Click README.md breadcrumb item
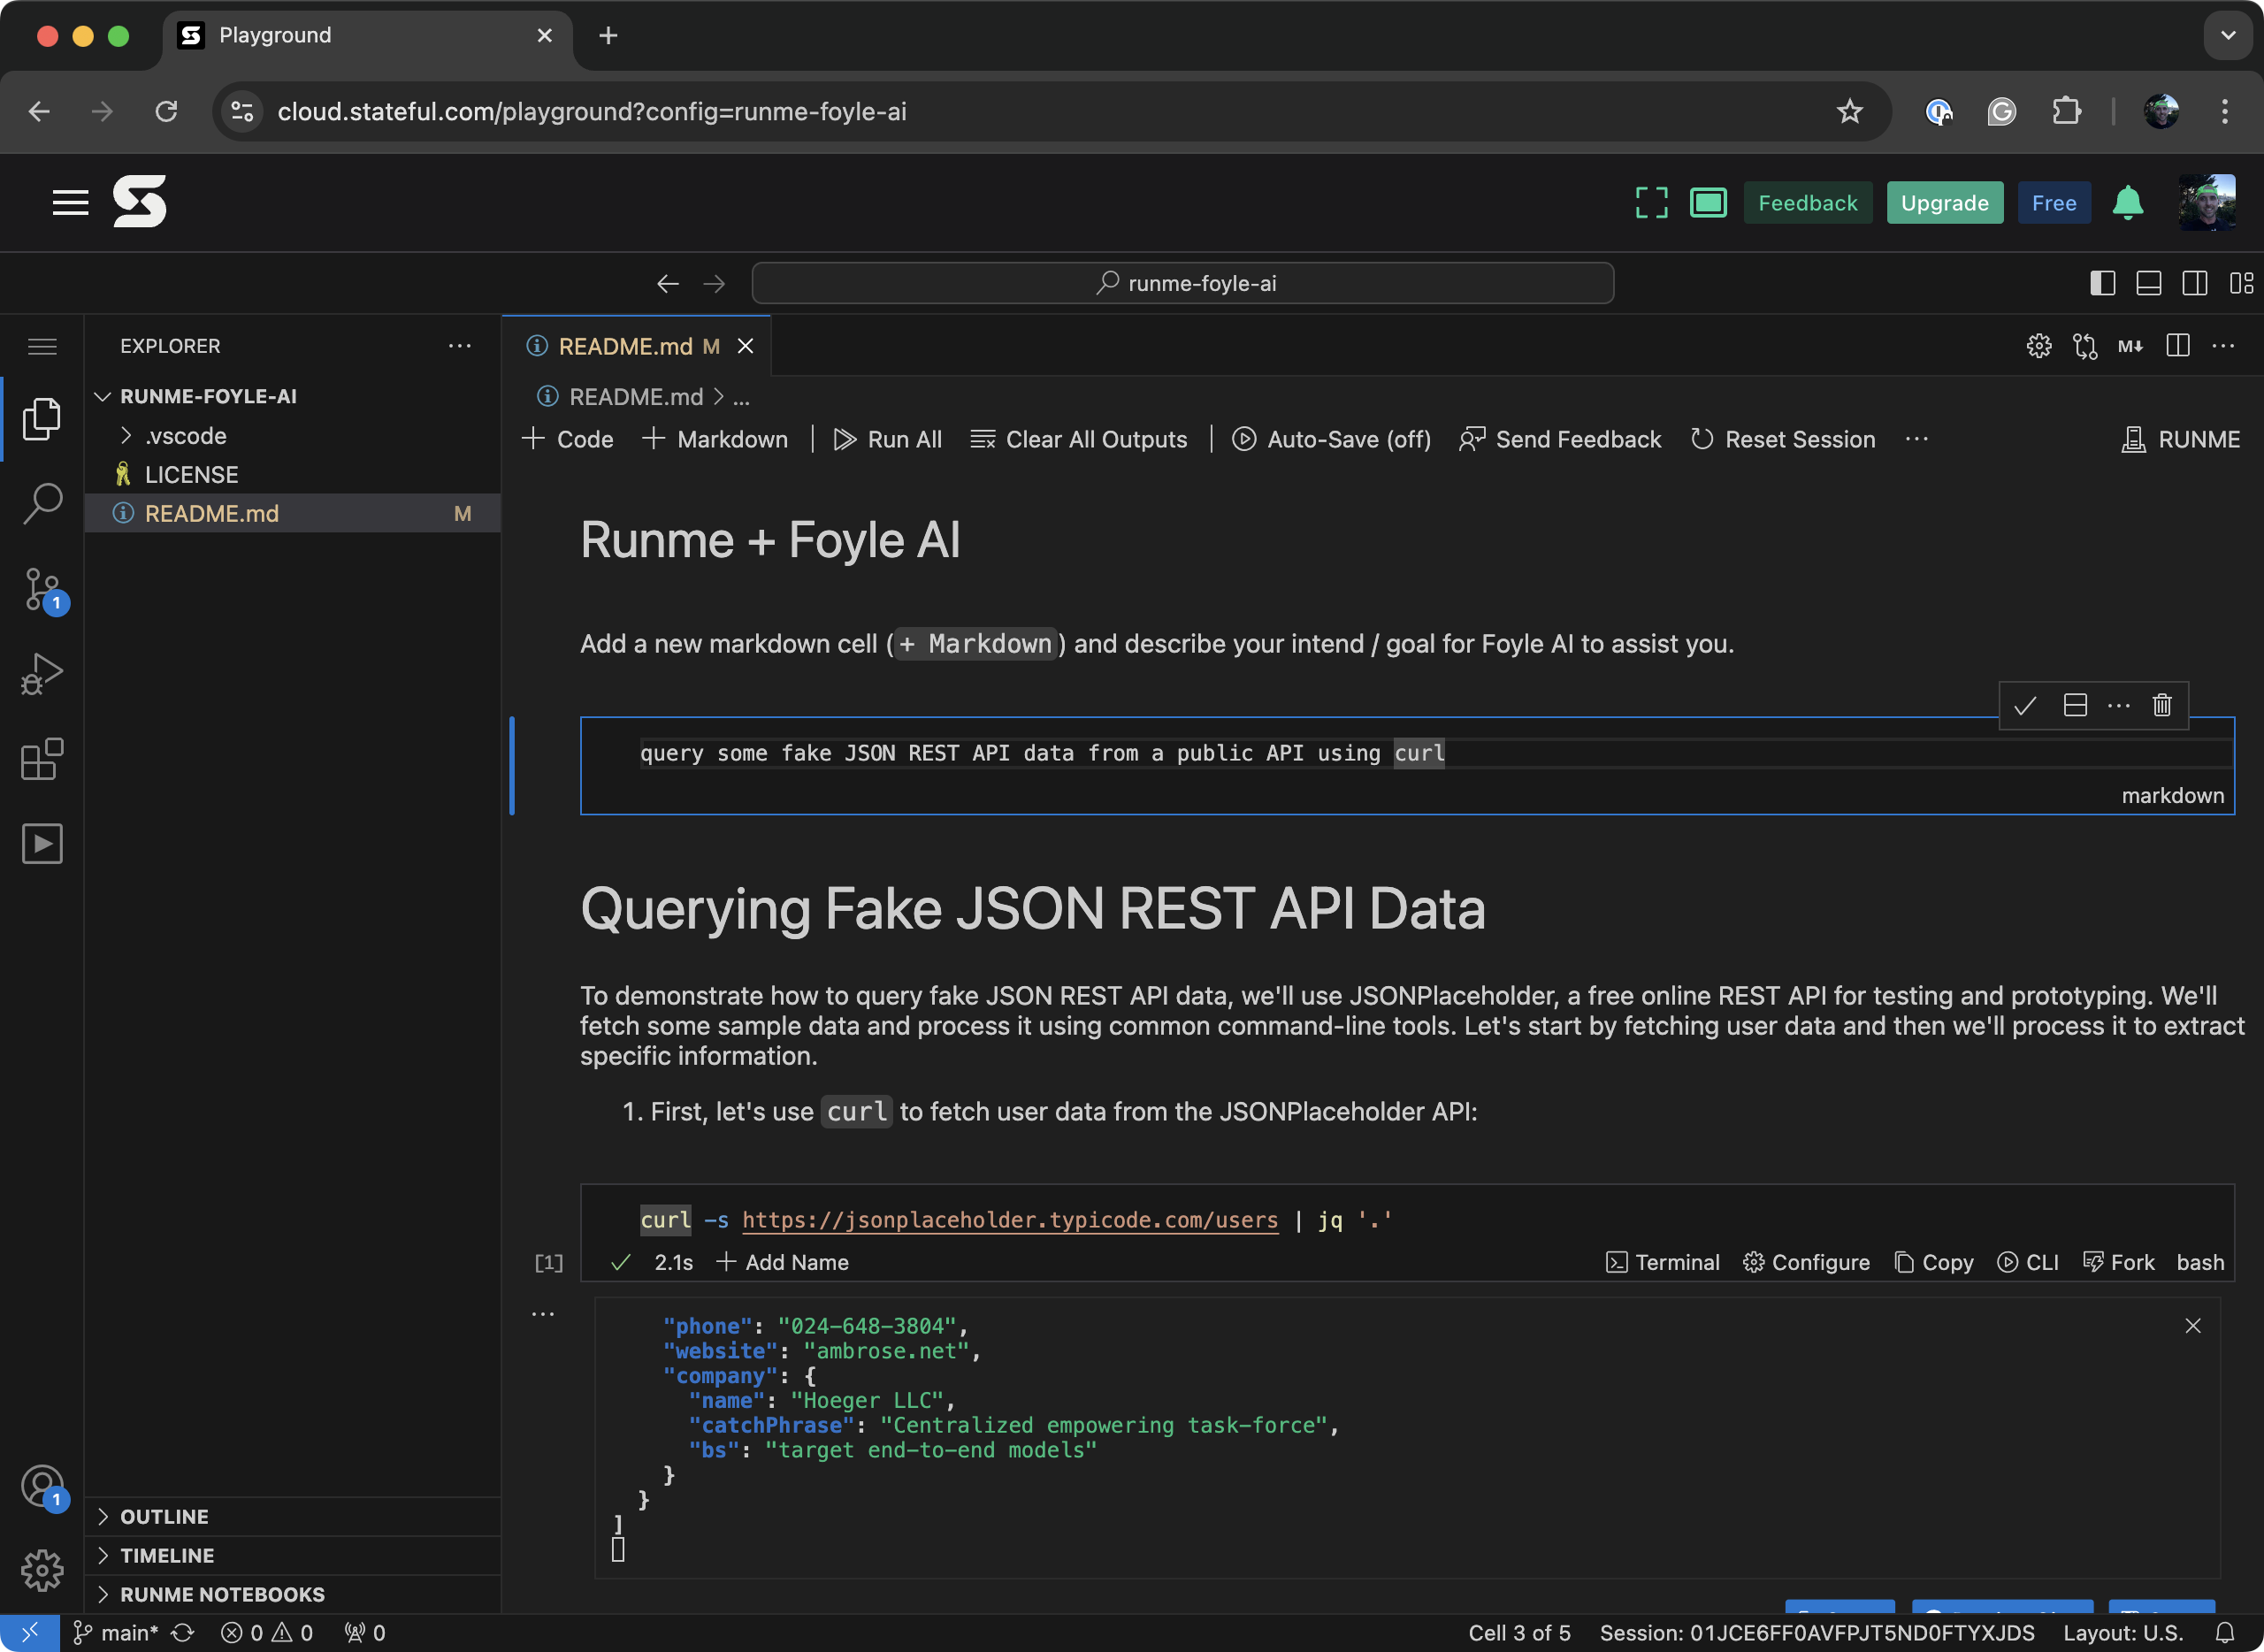The width and height of the screenshot is (2264, 1652). 636,397
